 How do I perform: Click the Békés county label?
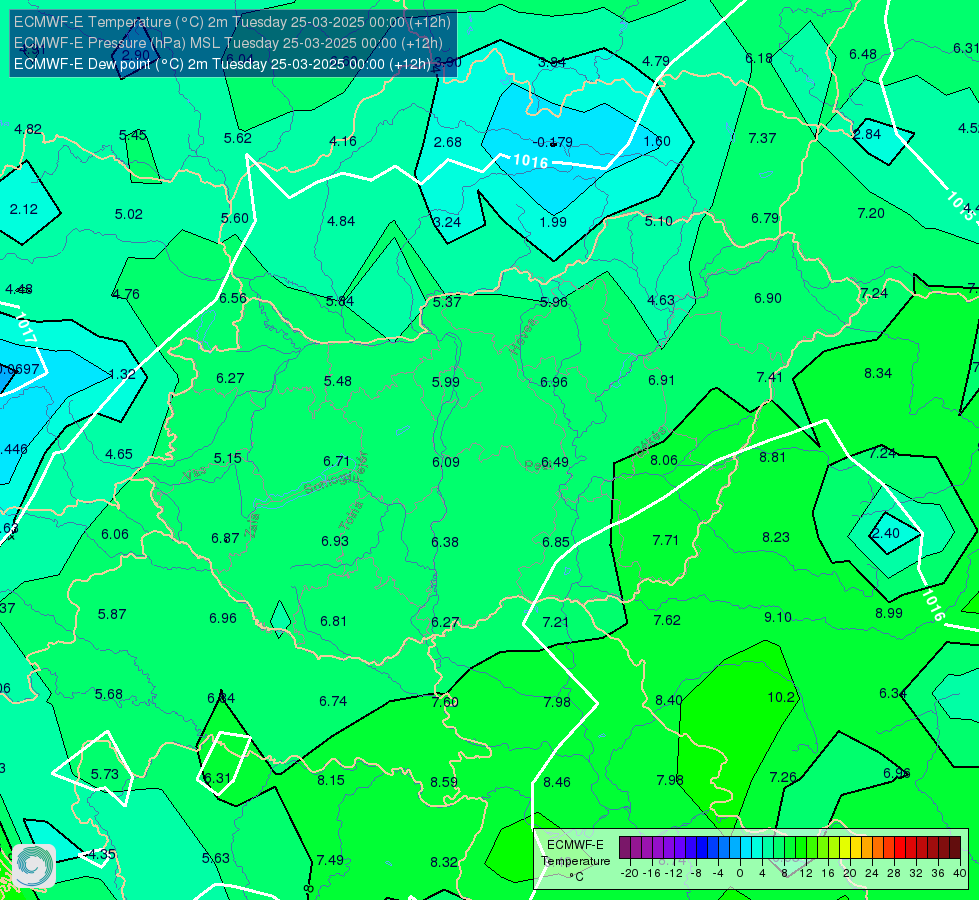click(x=649, y=442)
